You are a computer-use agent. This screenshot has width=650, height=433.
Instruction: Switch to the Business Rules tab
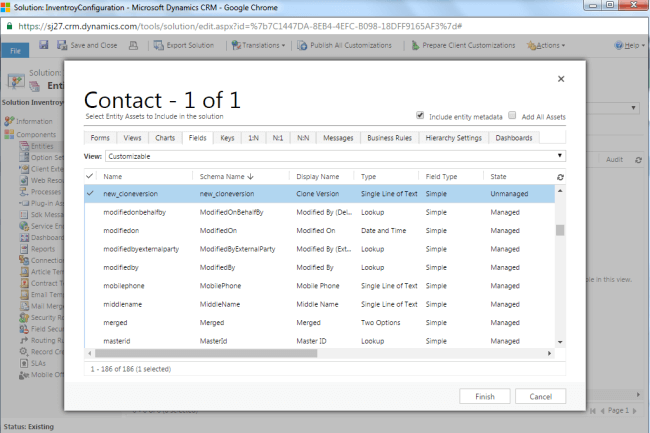click(389, 138)
